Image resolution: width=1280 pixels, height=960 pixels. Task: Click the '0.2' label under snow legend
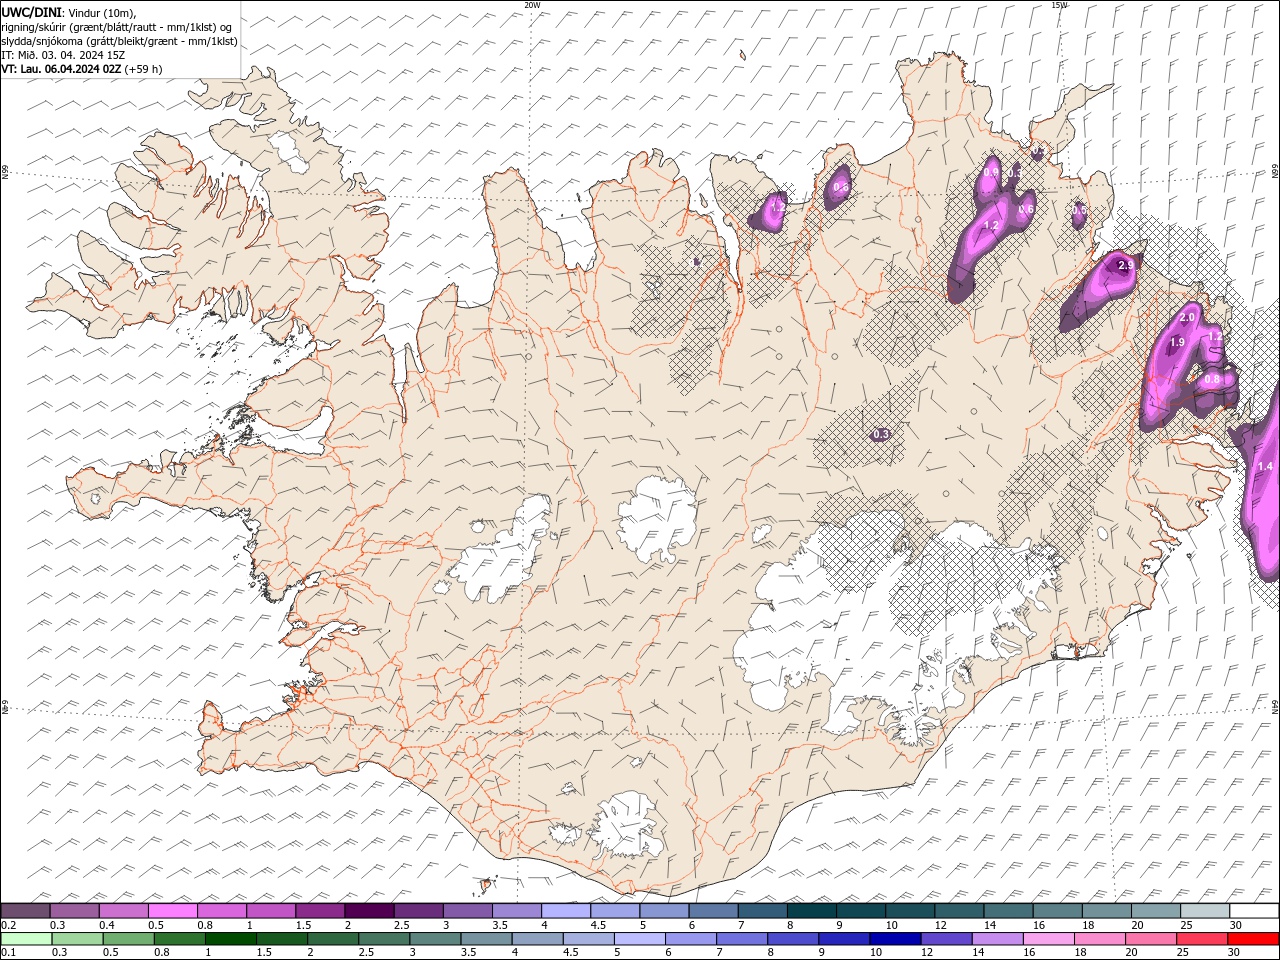(x=8, y=924)
